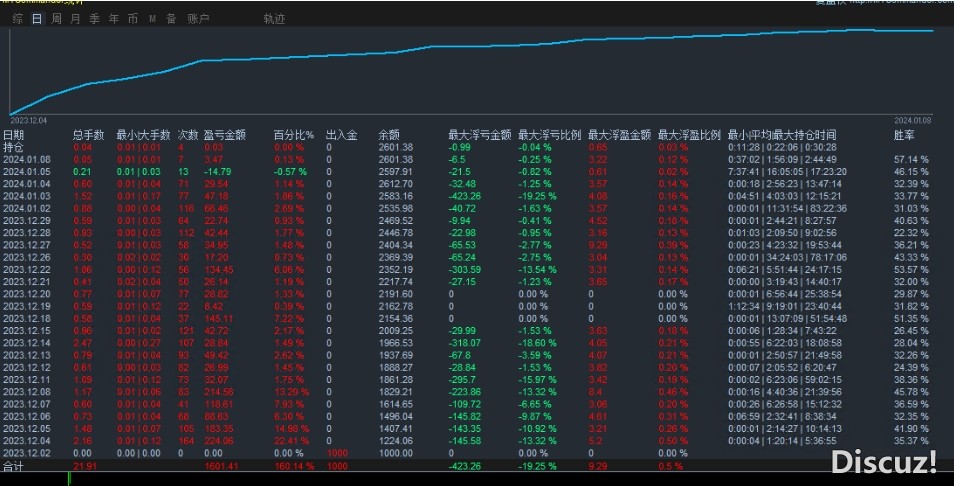Switch to the 季 quarterly tab

pyautogui.click(x=94, y=19)
